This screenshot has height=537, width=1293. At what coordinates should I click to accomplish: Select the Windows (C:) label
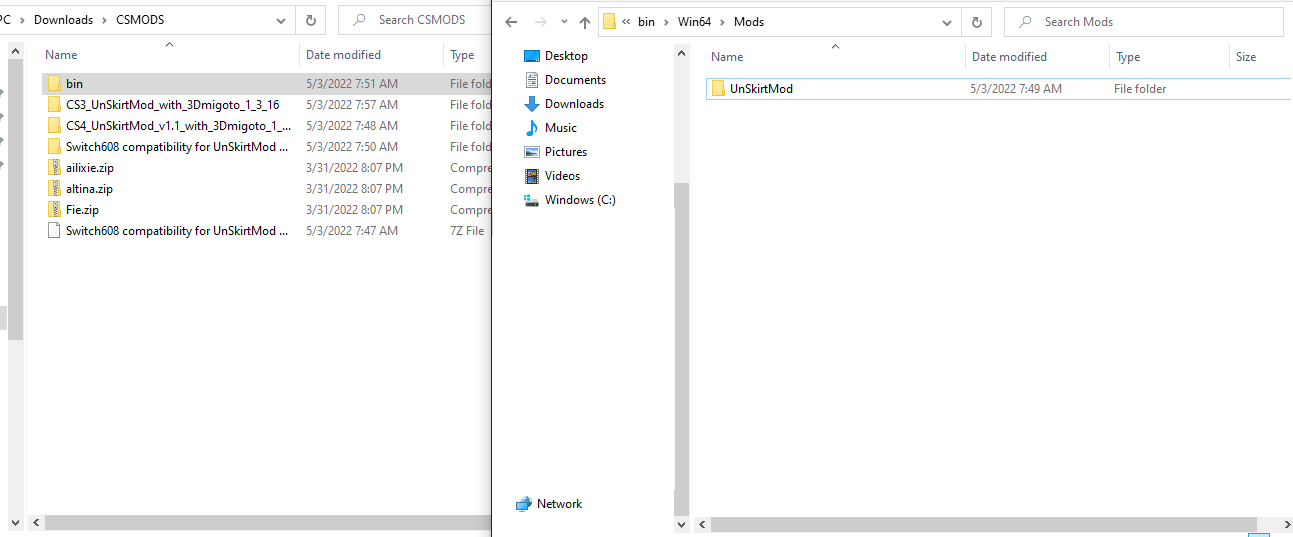580,200
